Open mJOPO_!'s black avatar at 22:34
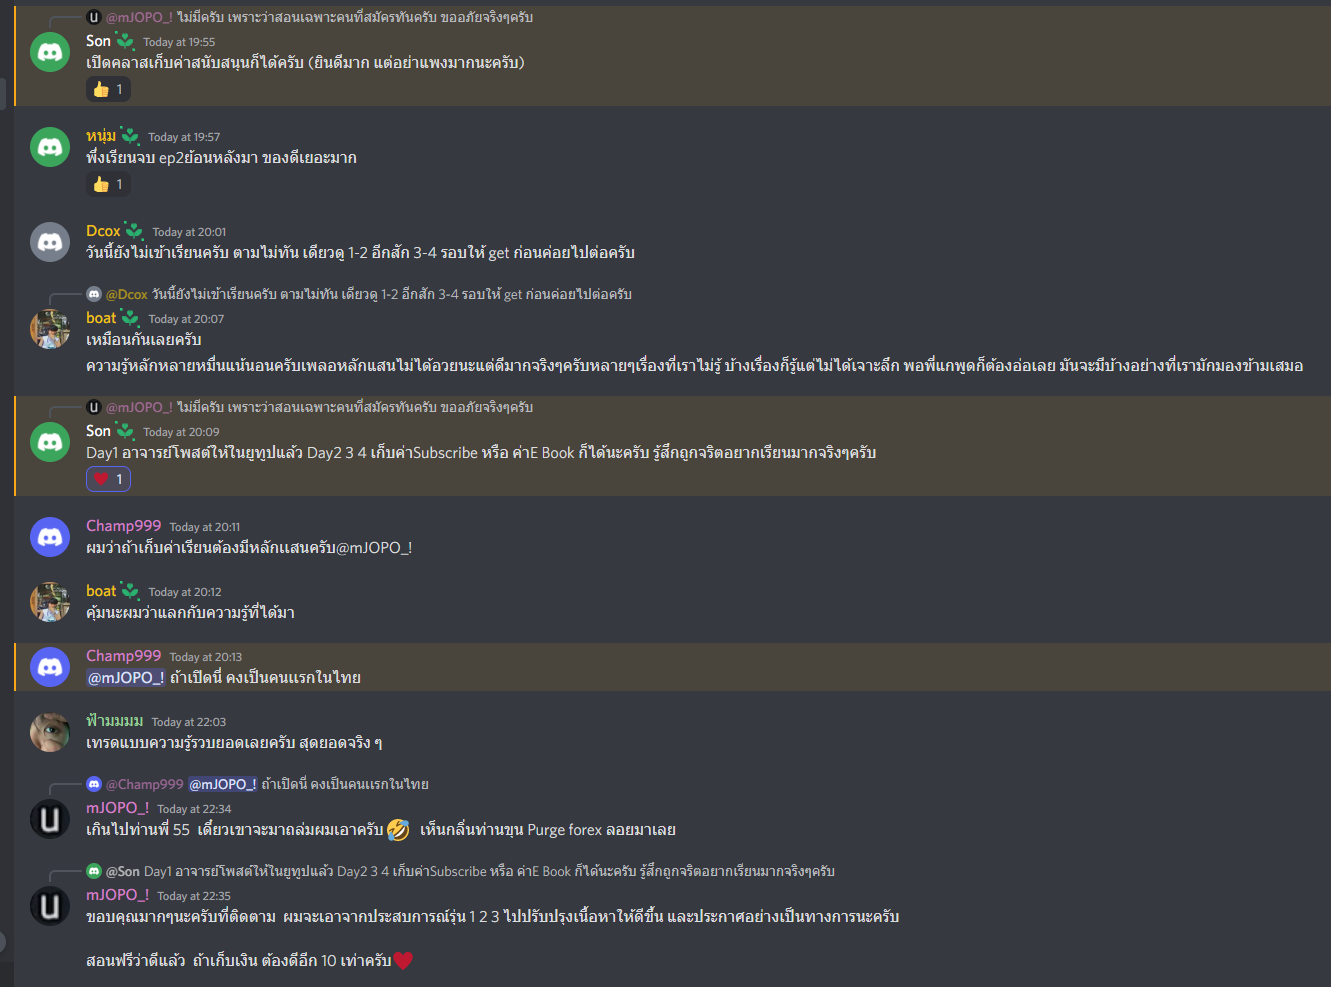This screenshot has height=987, width=1331. point(50,819)
